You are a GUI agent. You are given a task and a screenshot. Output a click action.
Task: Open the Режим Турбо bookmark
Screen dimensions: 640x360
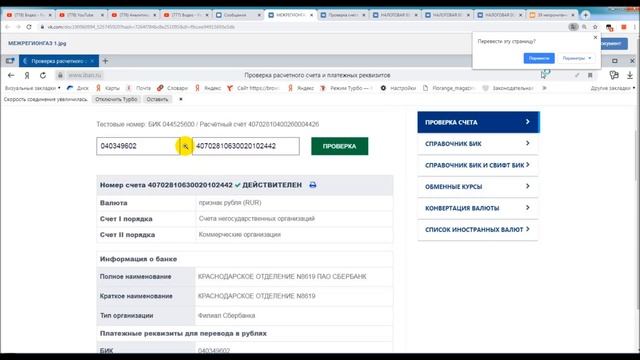click(x=346, y=88)
